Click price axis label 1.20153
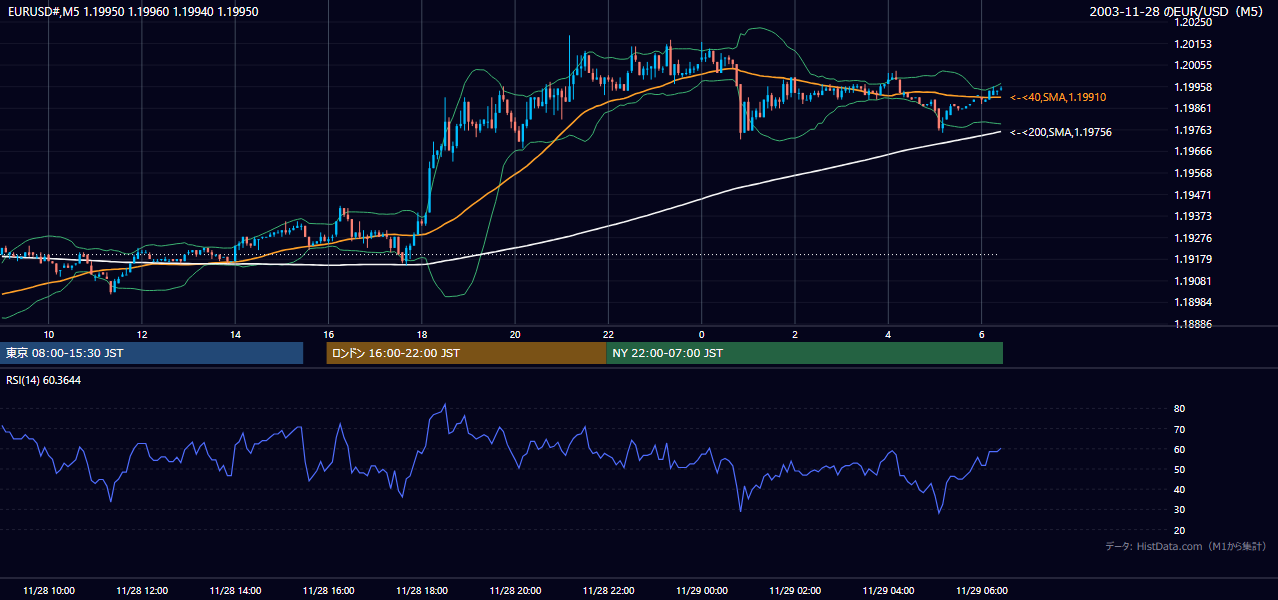This screenshot has height=600, width=1278. point(1193,44)
